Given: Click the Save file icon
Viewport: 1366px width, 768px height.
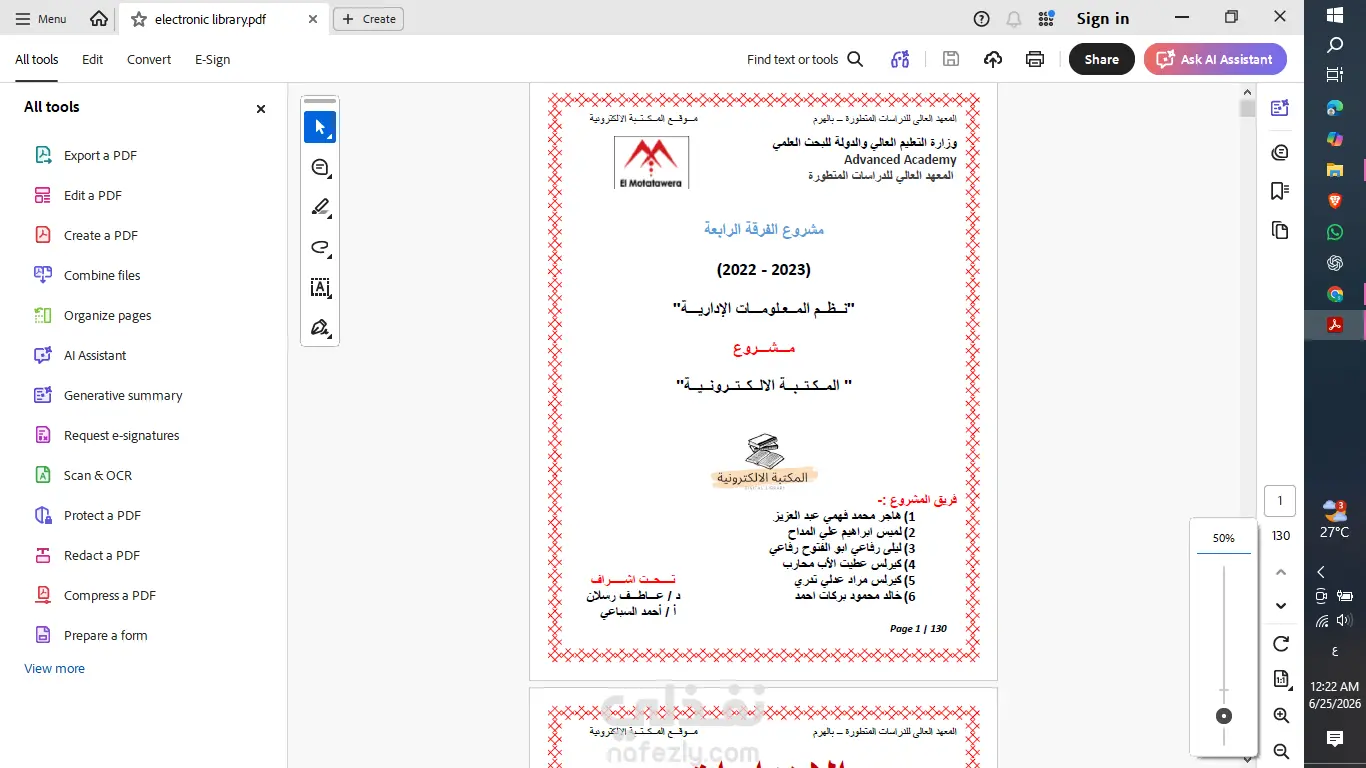Looking at the screenshot, I should tap(951, 59).
